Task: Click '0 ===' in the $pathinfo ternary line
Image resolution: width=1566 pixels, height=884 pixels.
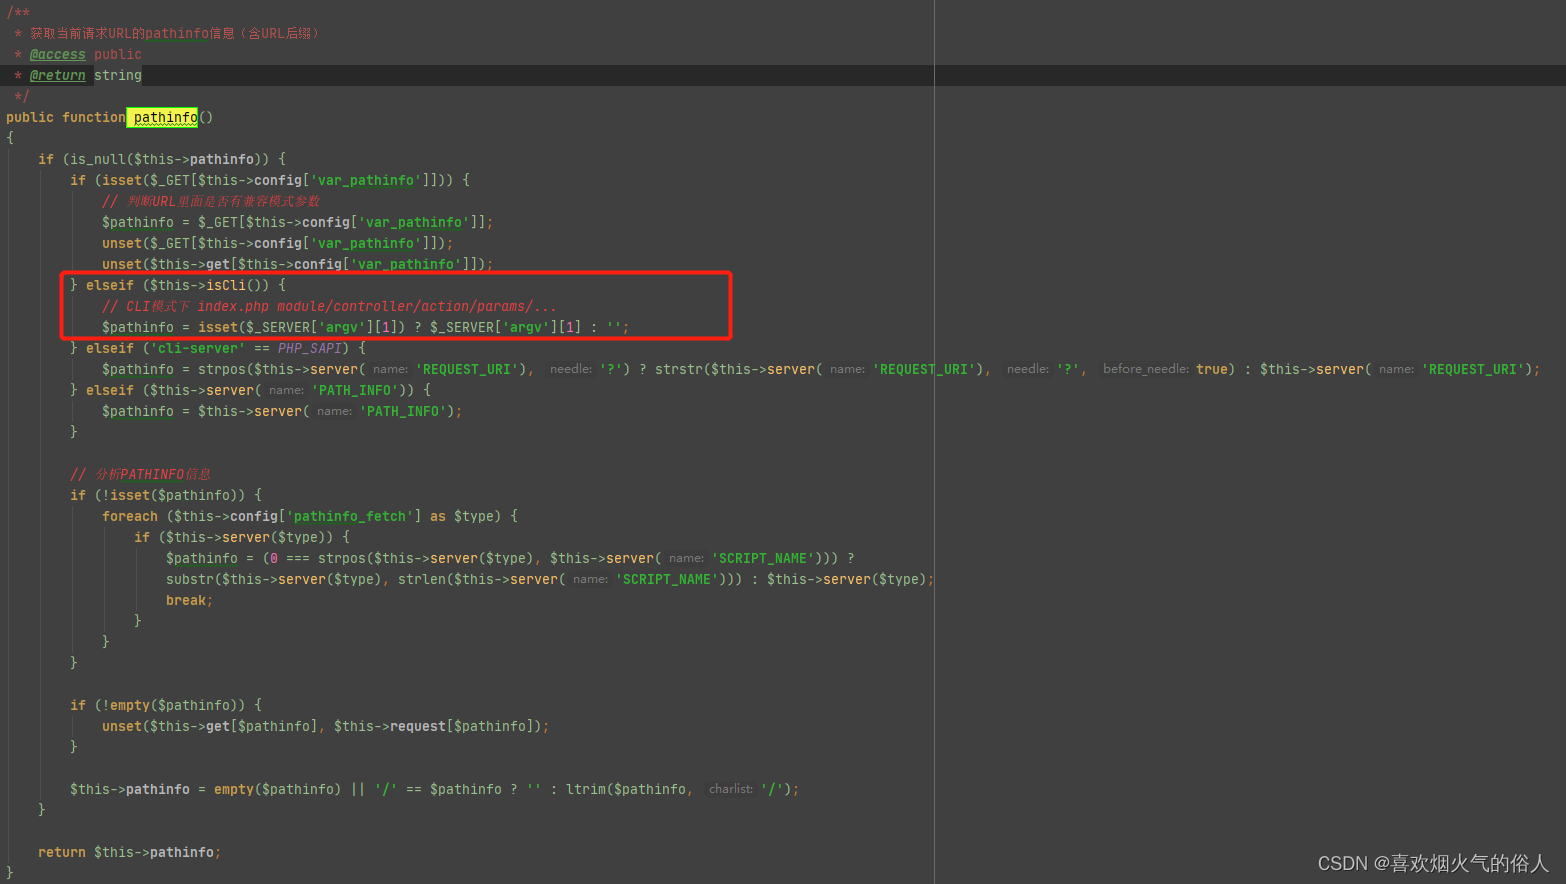Action: pyautogui.click(x=290, y=558)
